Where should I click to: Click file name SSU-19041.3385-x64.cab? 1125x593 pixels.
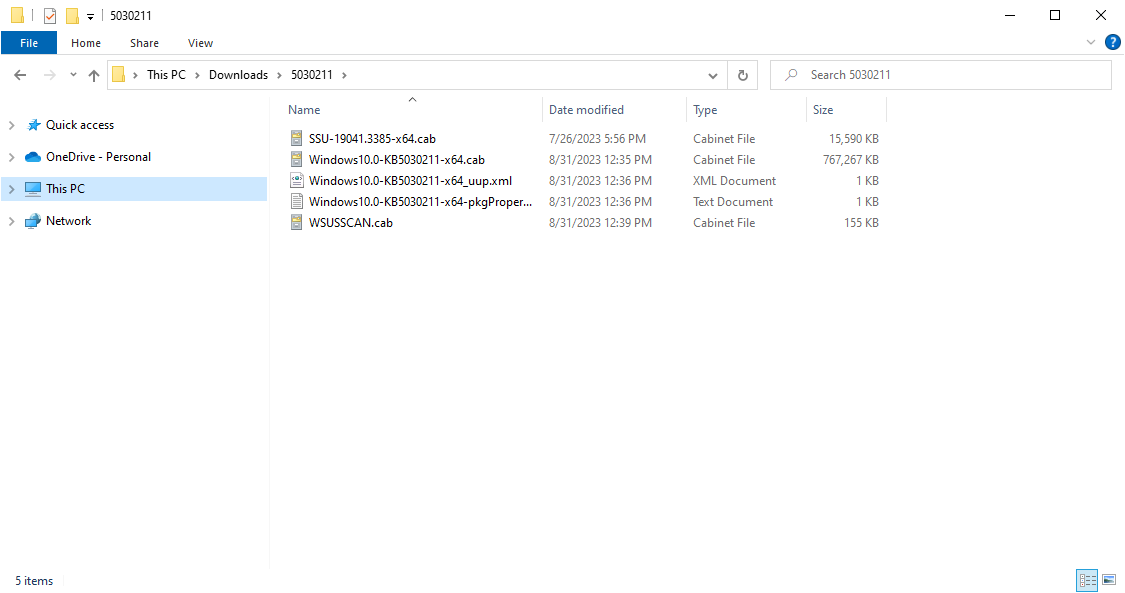[x=372, y=138]
